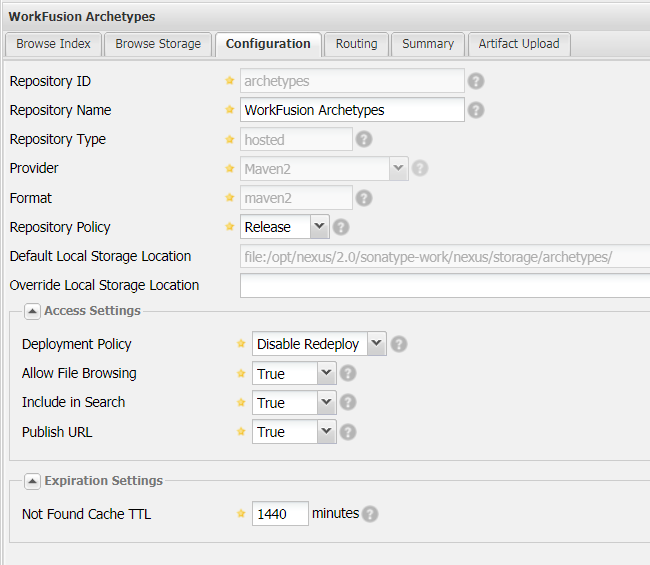Viewport: 650px width, 565px height.
Task: Collapse the Expiration Settings section
Action: click(x=32, y=481)
